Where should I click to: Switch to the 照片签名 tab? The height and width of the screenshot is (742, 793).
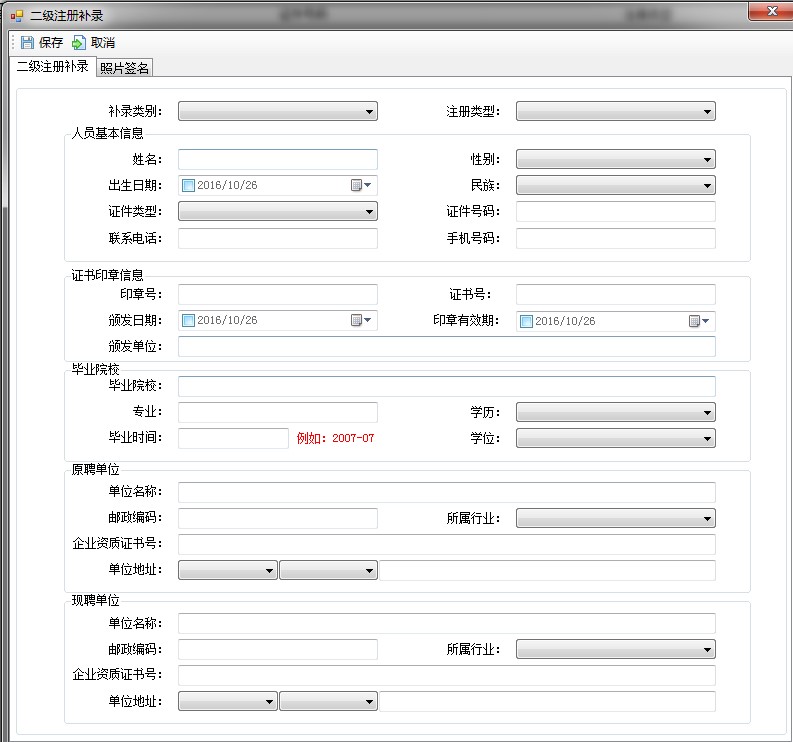(125, 68)
